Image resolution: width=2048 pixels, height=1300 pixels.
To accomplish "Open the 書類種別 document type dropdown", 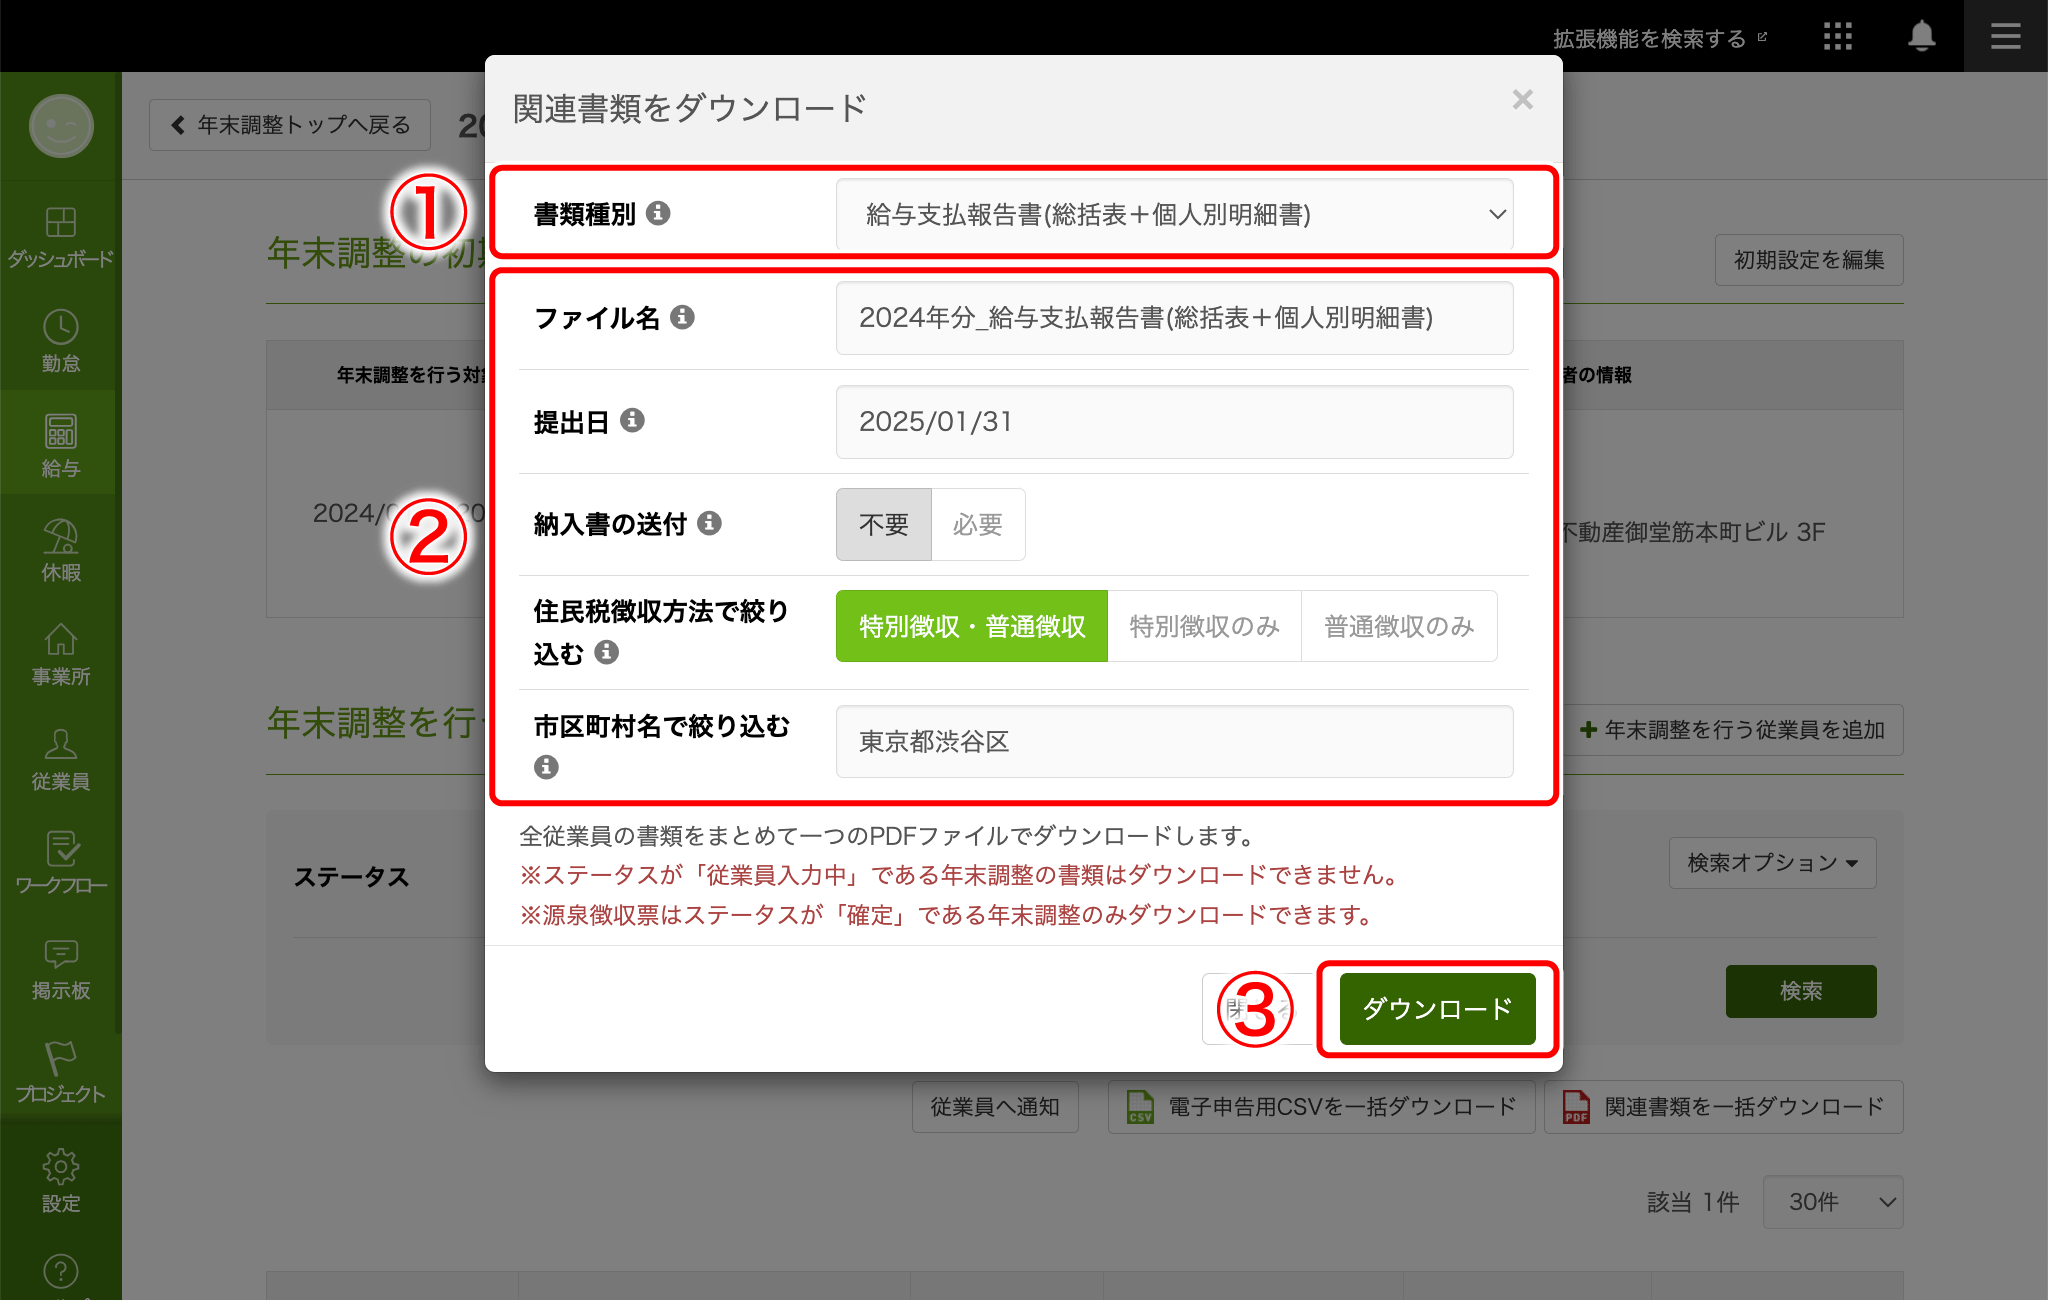I will click(1174, 214).
